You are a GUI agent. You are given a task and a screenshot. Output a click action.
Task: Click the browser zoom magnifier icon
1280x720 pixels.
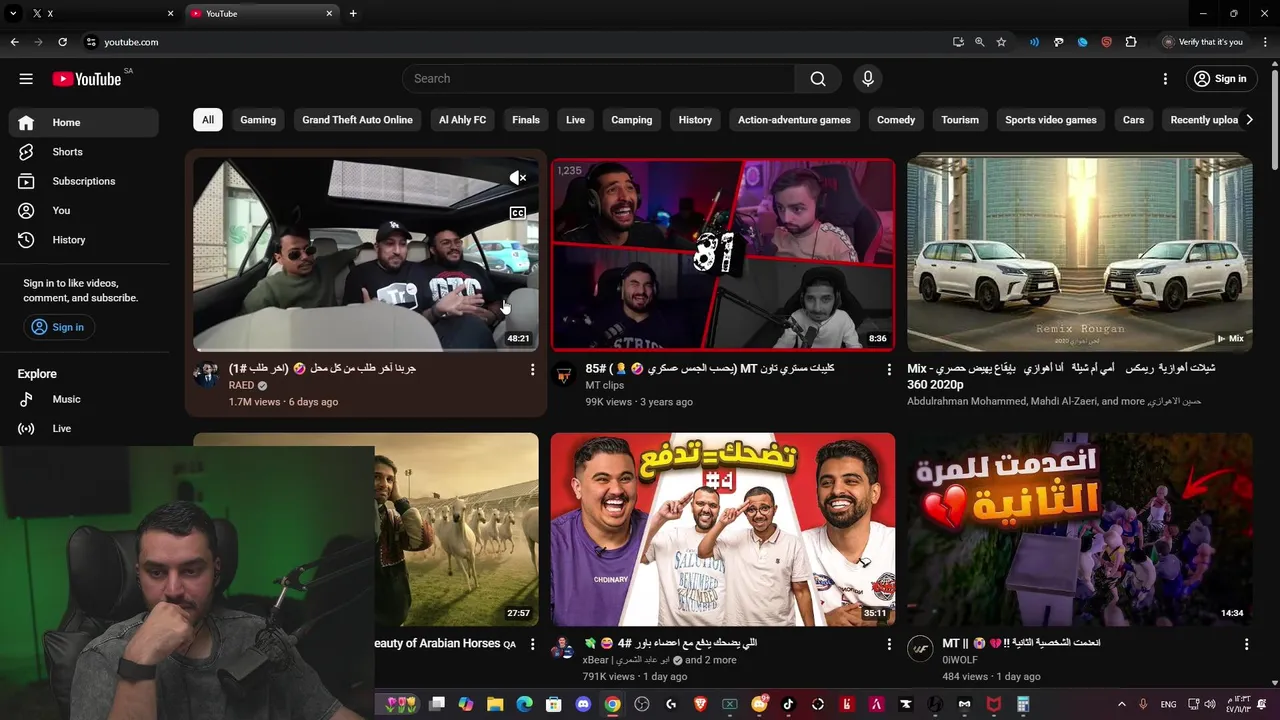(980, 42)
